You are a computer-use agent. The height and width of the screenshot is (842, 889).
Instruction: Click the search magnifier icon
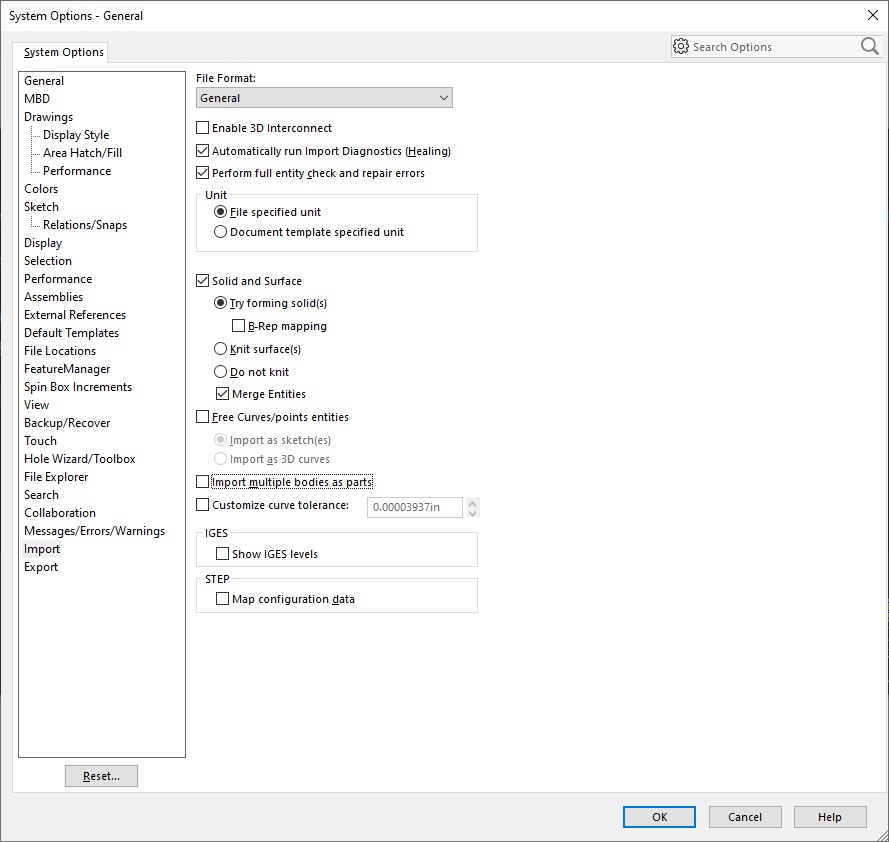[x=869, y=46]
